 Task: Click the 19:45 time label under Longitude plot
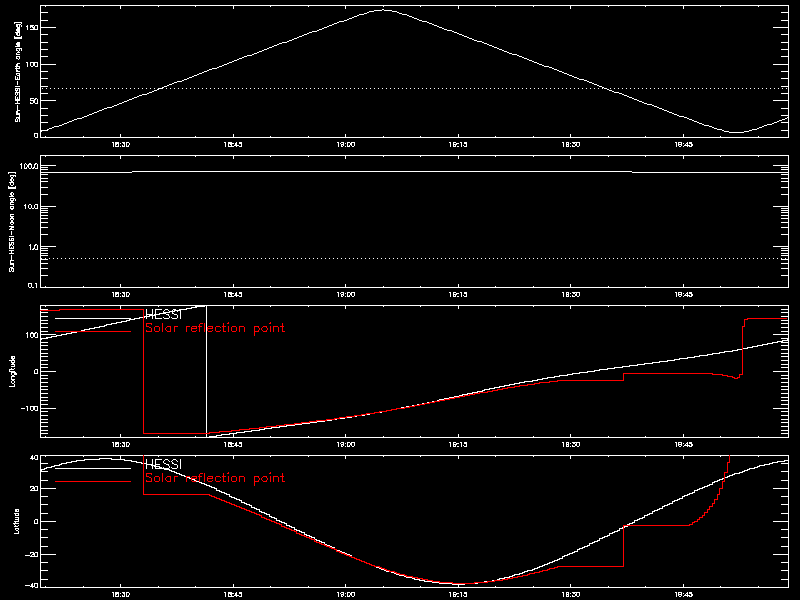coord(684,444)
